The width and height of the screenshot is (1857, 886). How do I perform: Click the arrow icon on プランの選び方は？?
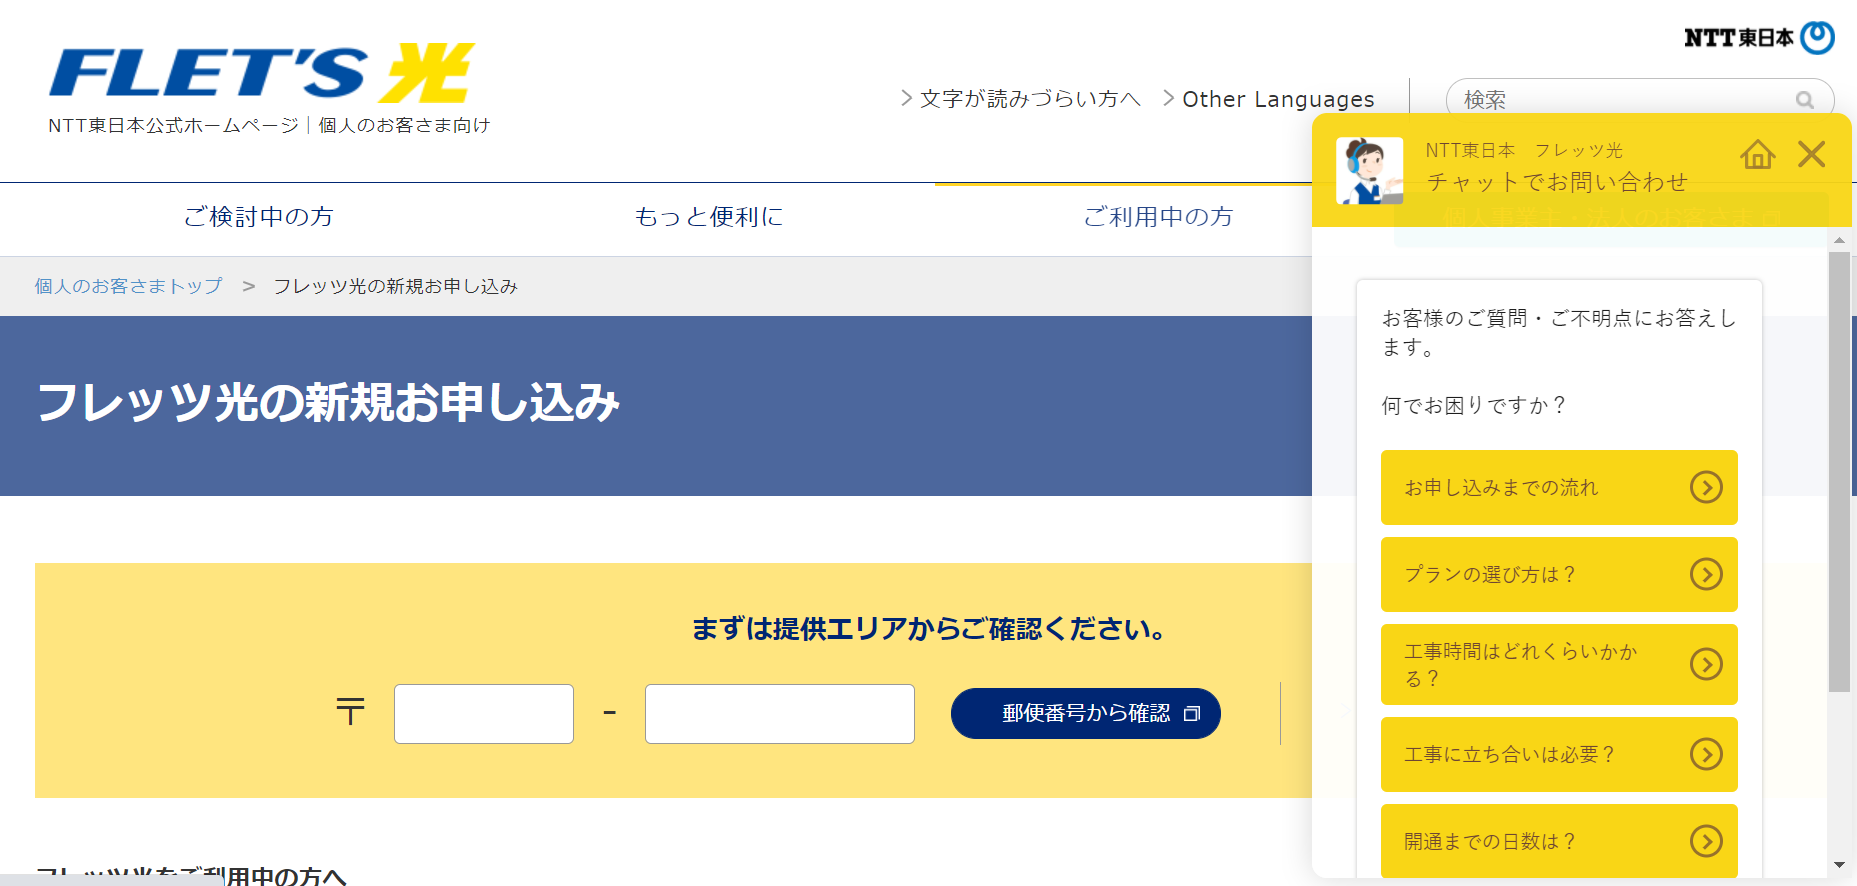point(1706,574)
